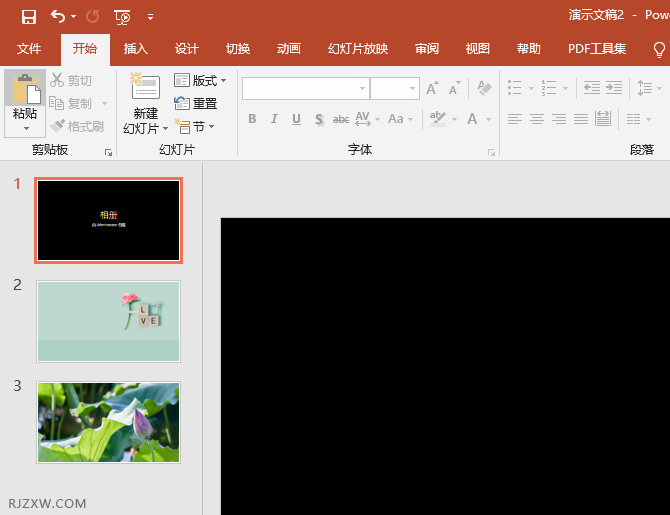Click the Format Painter (格式刷) button

tap(78, 126)
